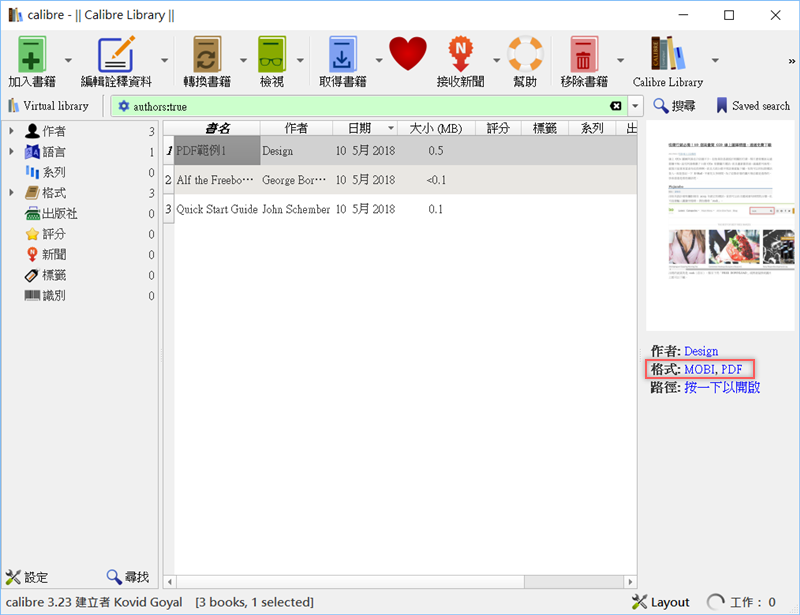Click author cell John Schember
This screenshot has width=800, height=615.
click(296, 209)
